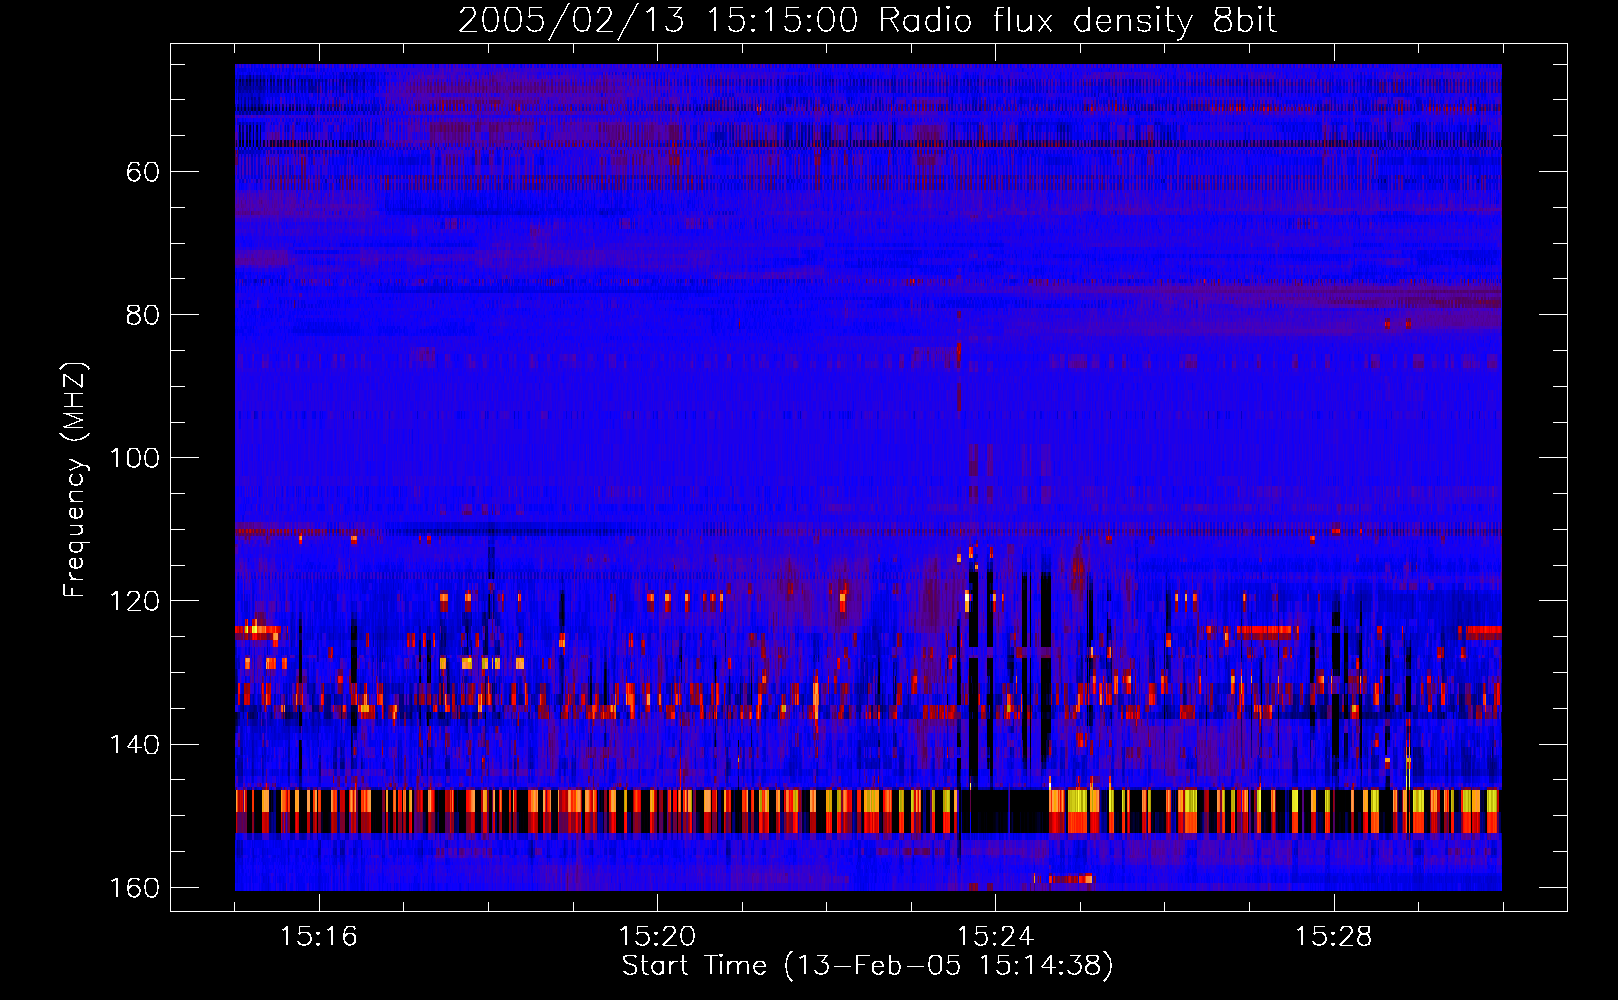Click the 140 frequency tick label
The image size is (1618, 1000).
pos(134,745)
